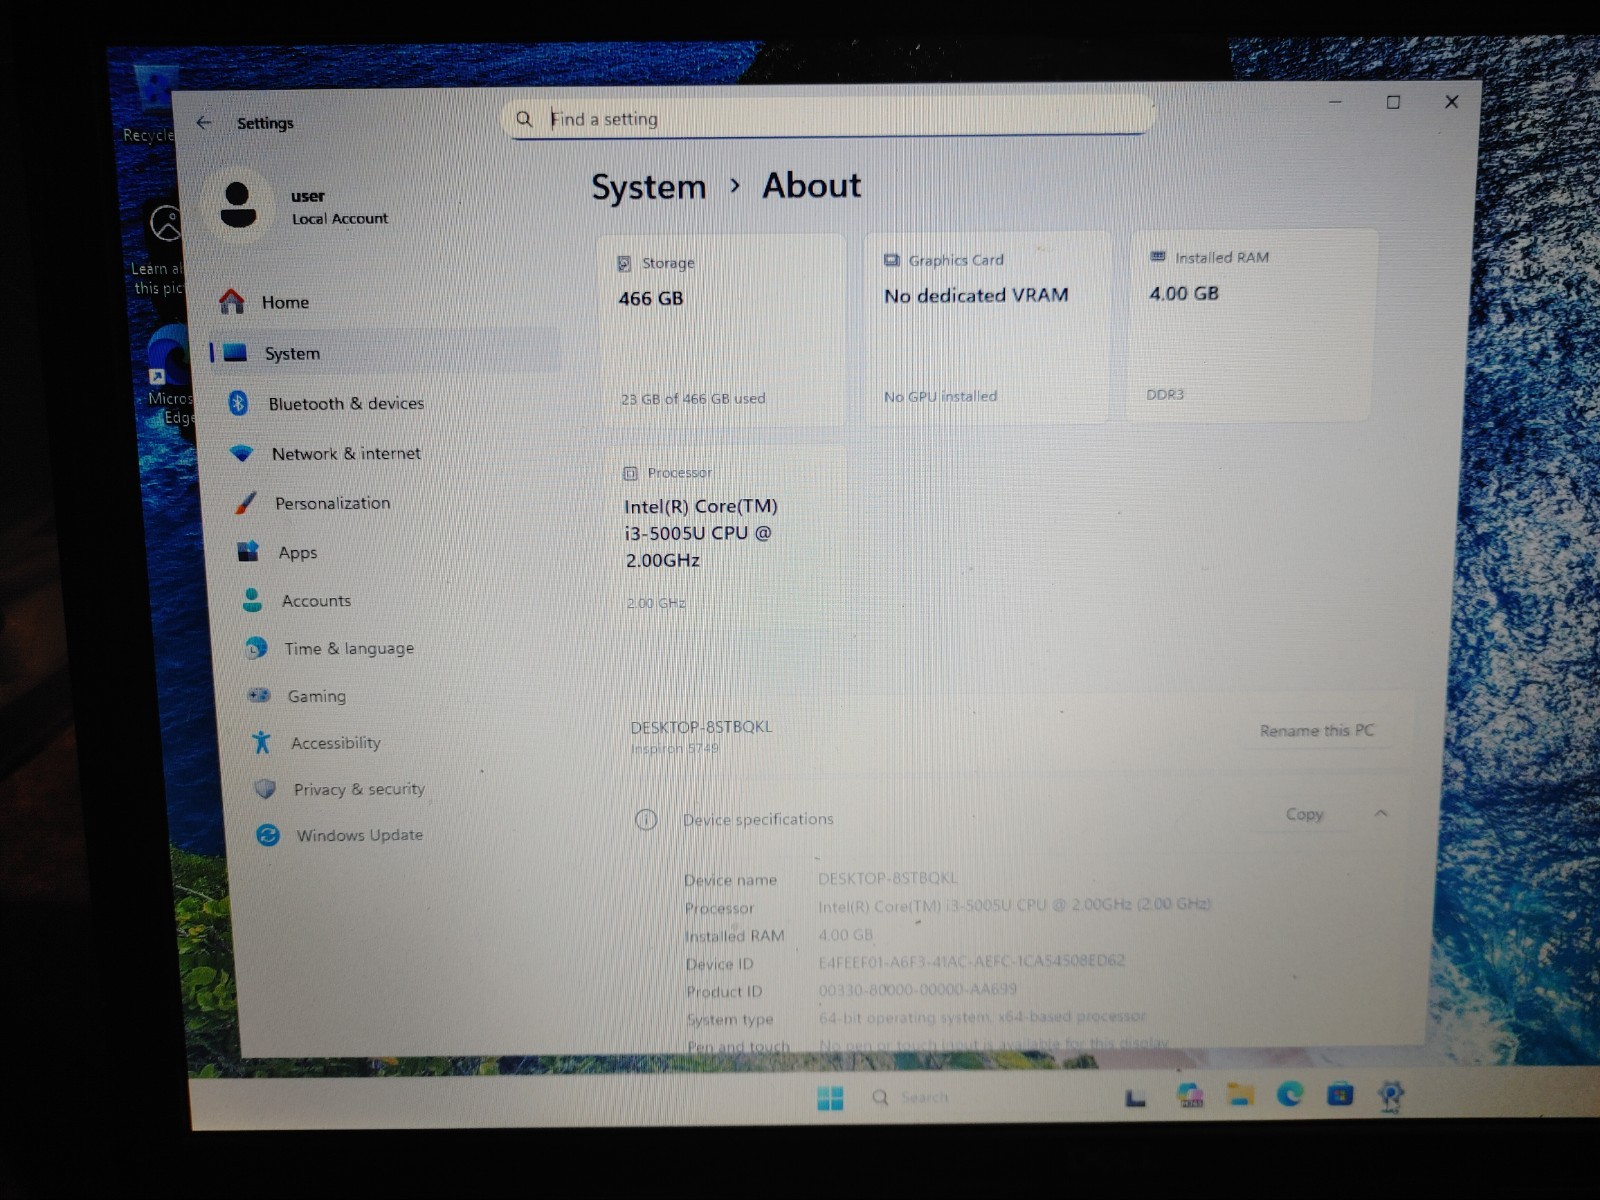
Task: Click the Graphics Card icon
Action: (892, 260)
